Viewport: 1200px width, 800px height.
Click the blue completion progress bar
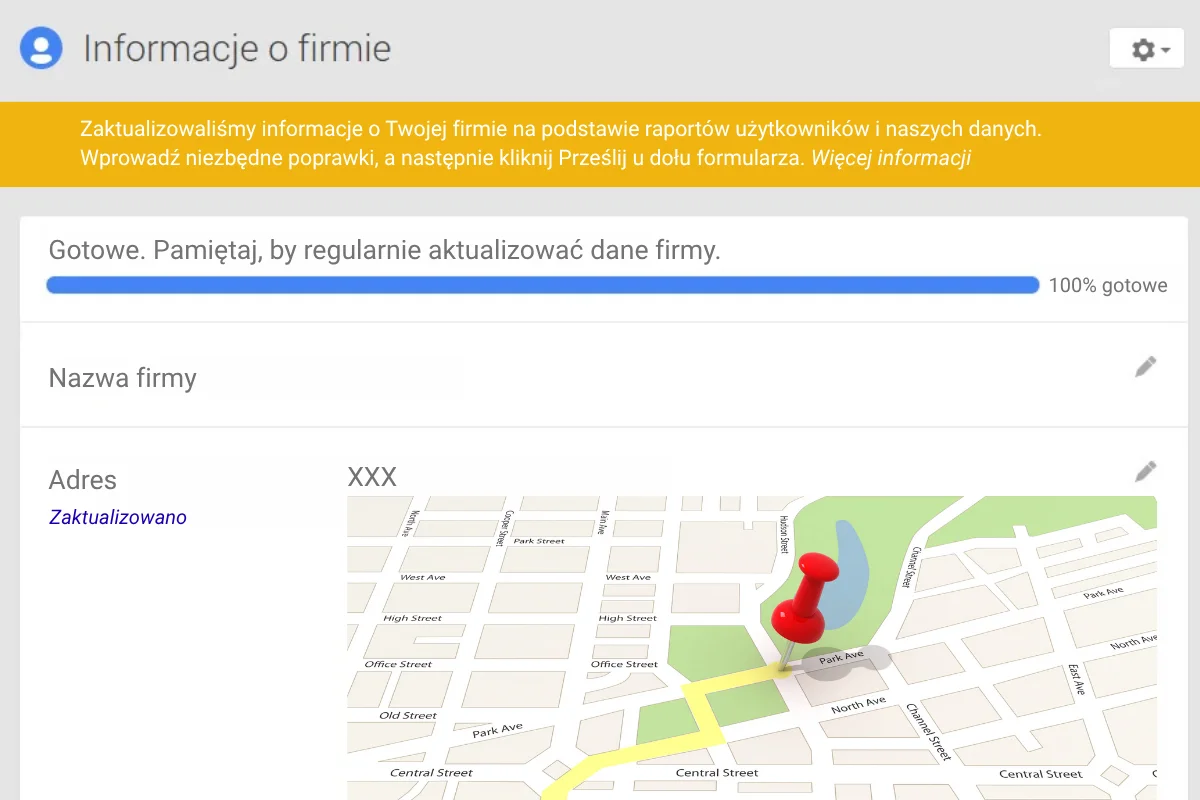pos(542,286)
